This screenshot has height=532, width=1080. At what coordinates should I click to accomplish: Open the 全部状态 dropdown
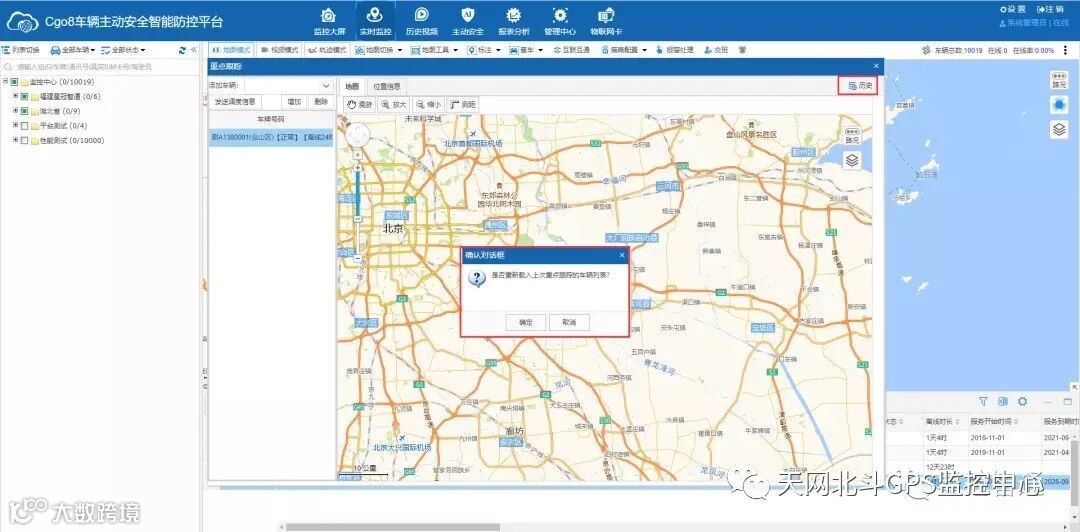click(123, 50)
